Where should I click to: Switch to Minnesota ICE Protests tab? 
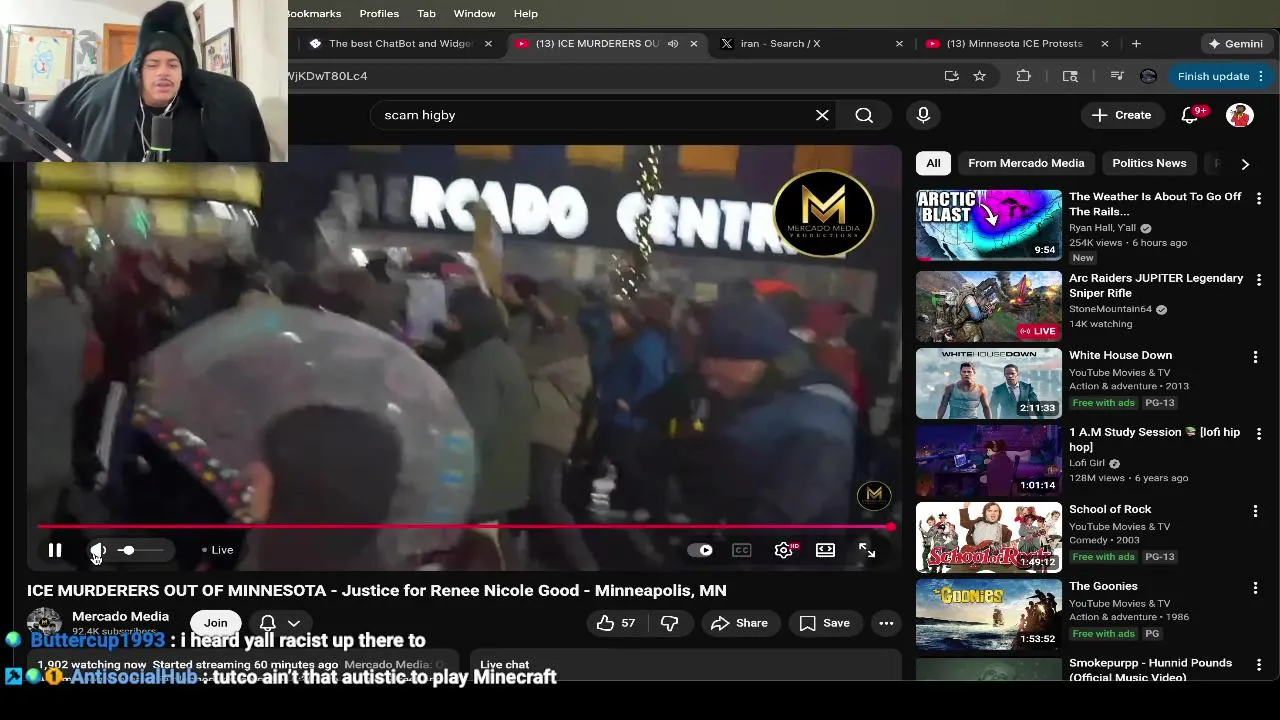(1015, 44)
